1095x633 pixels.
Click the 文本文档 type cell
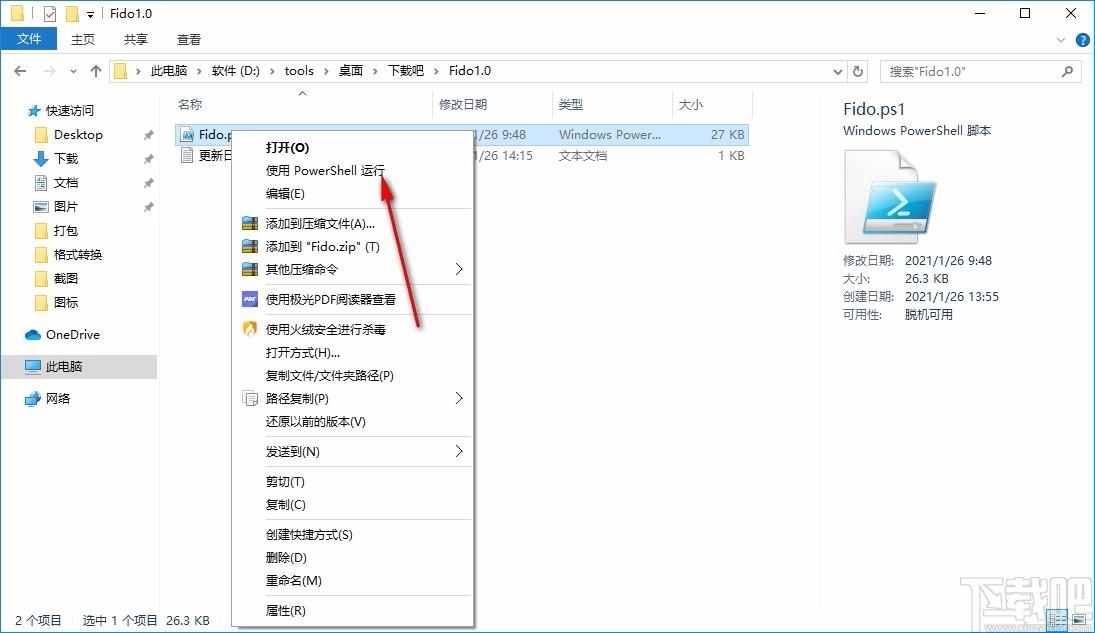(582, 156)
